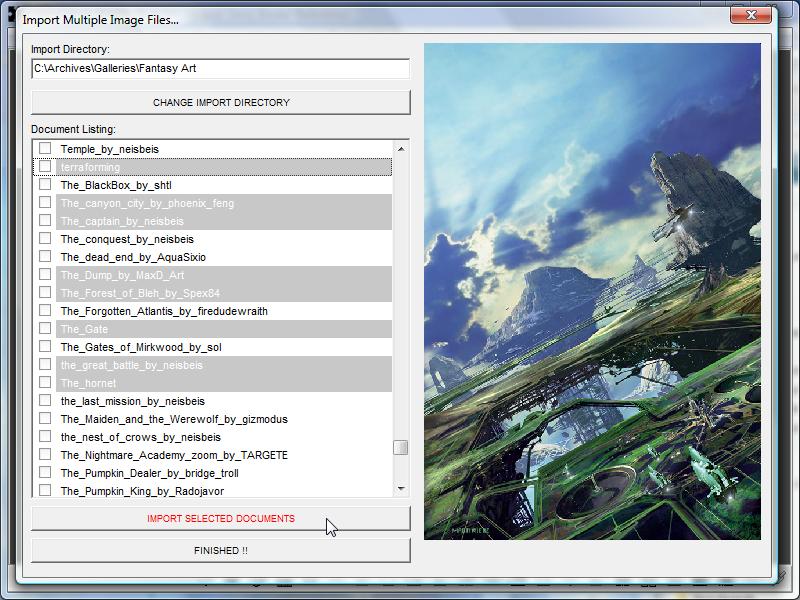Click the CHANGE IMPORT DIRECTORY button

click(x=221, y=102)
